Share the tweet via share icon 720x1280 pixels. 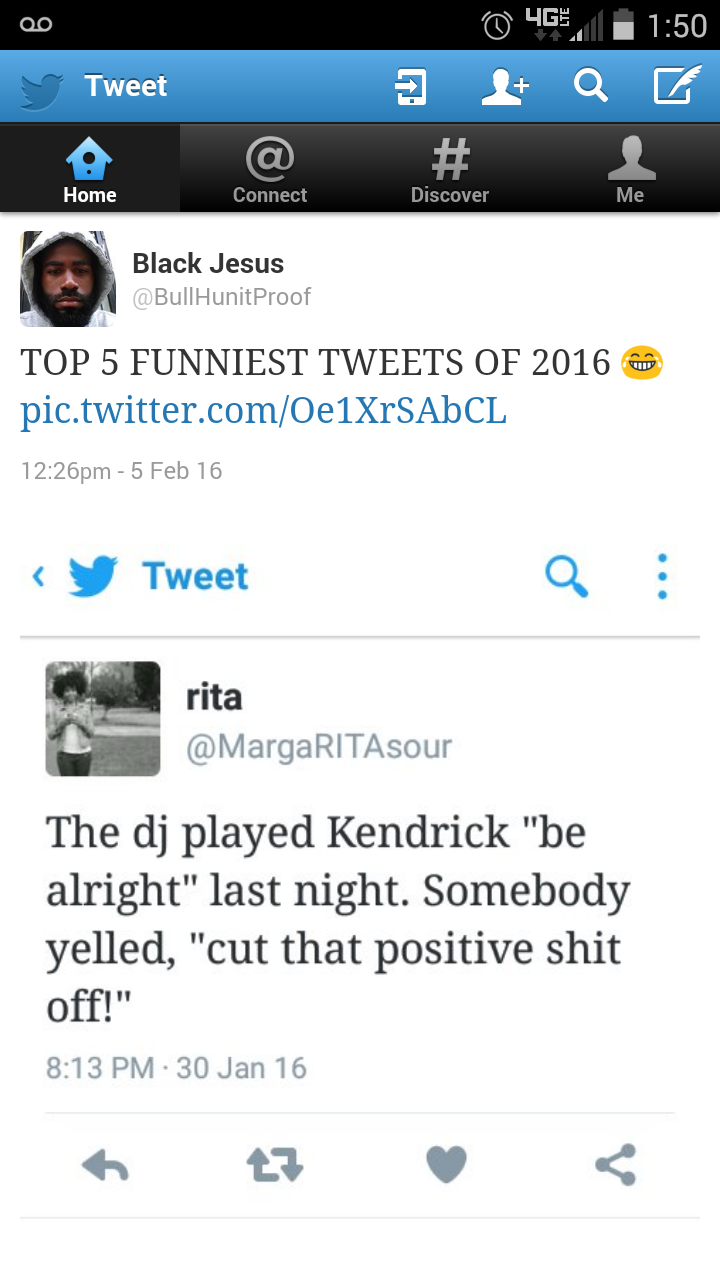click(615, 1165)
